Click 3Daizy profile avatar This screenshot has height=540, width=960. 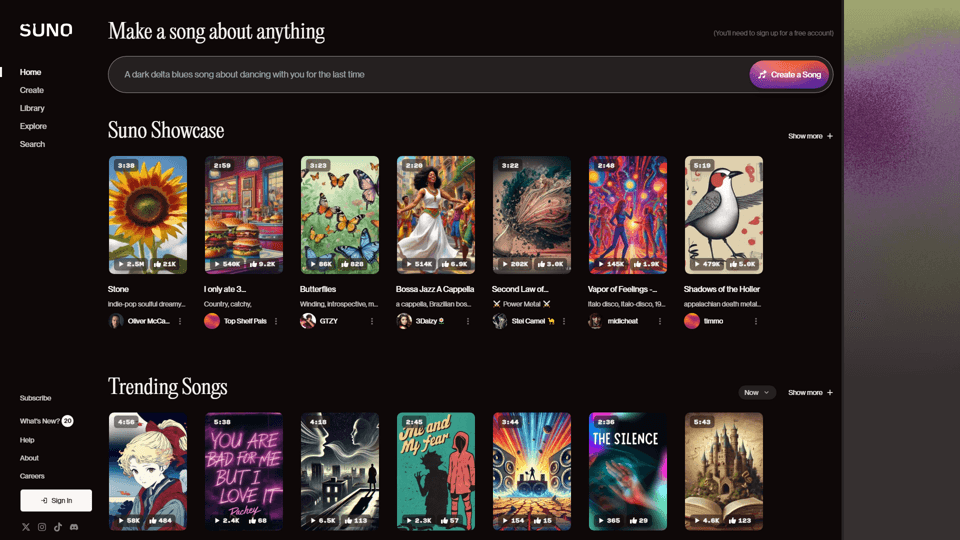(x=404, y=321)
